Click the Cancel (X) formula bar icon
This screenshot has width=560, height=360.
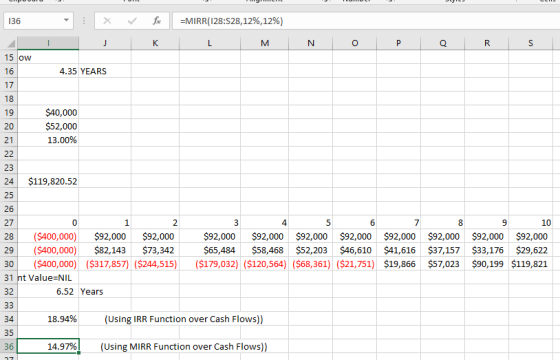click(107, 21)
